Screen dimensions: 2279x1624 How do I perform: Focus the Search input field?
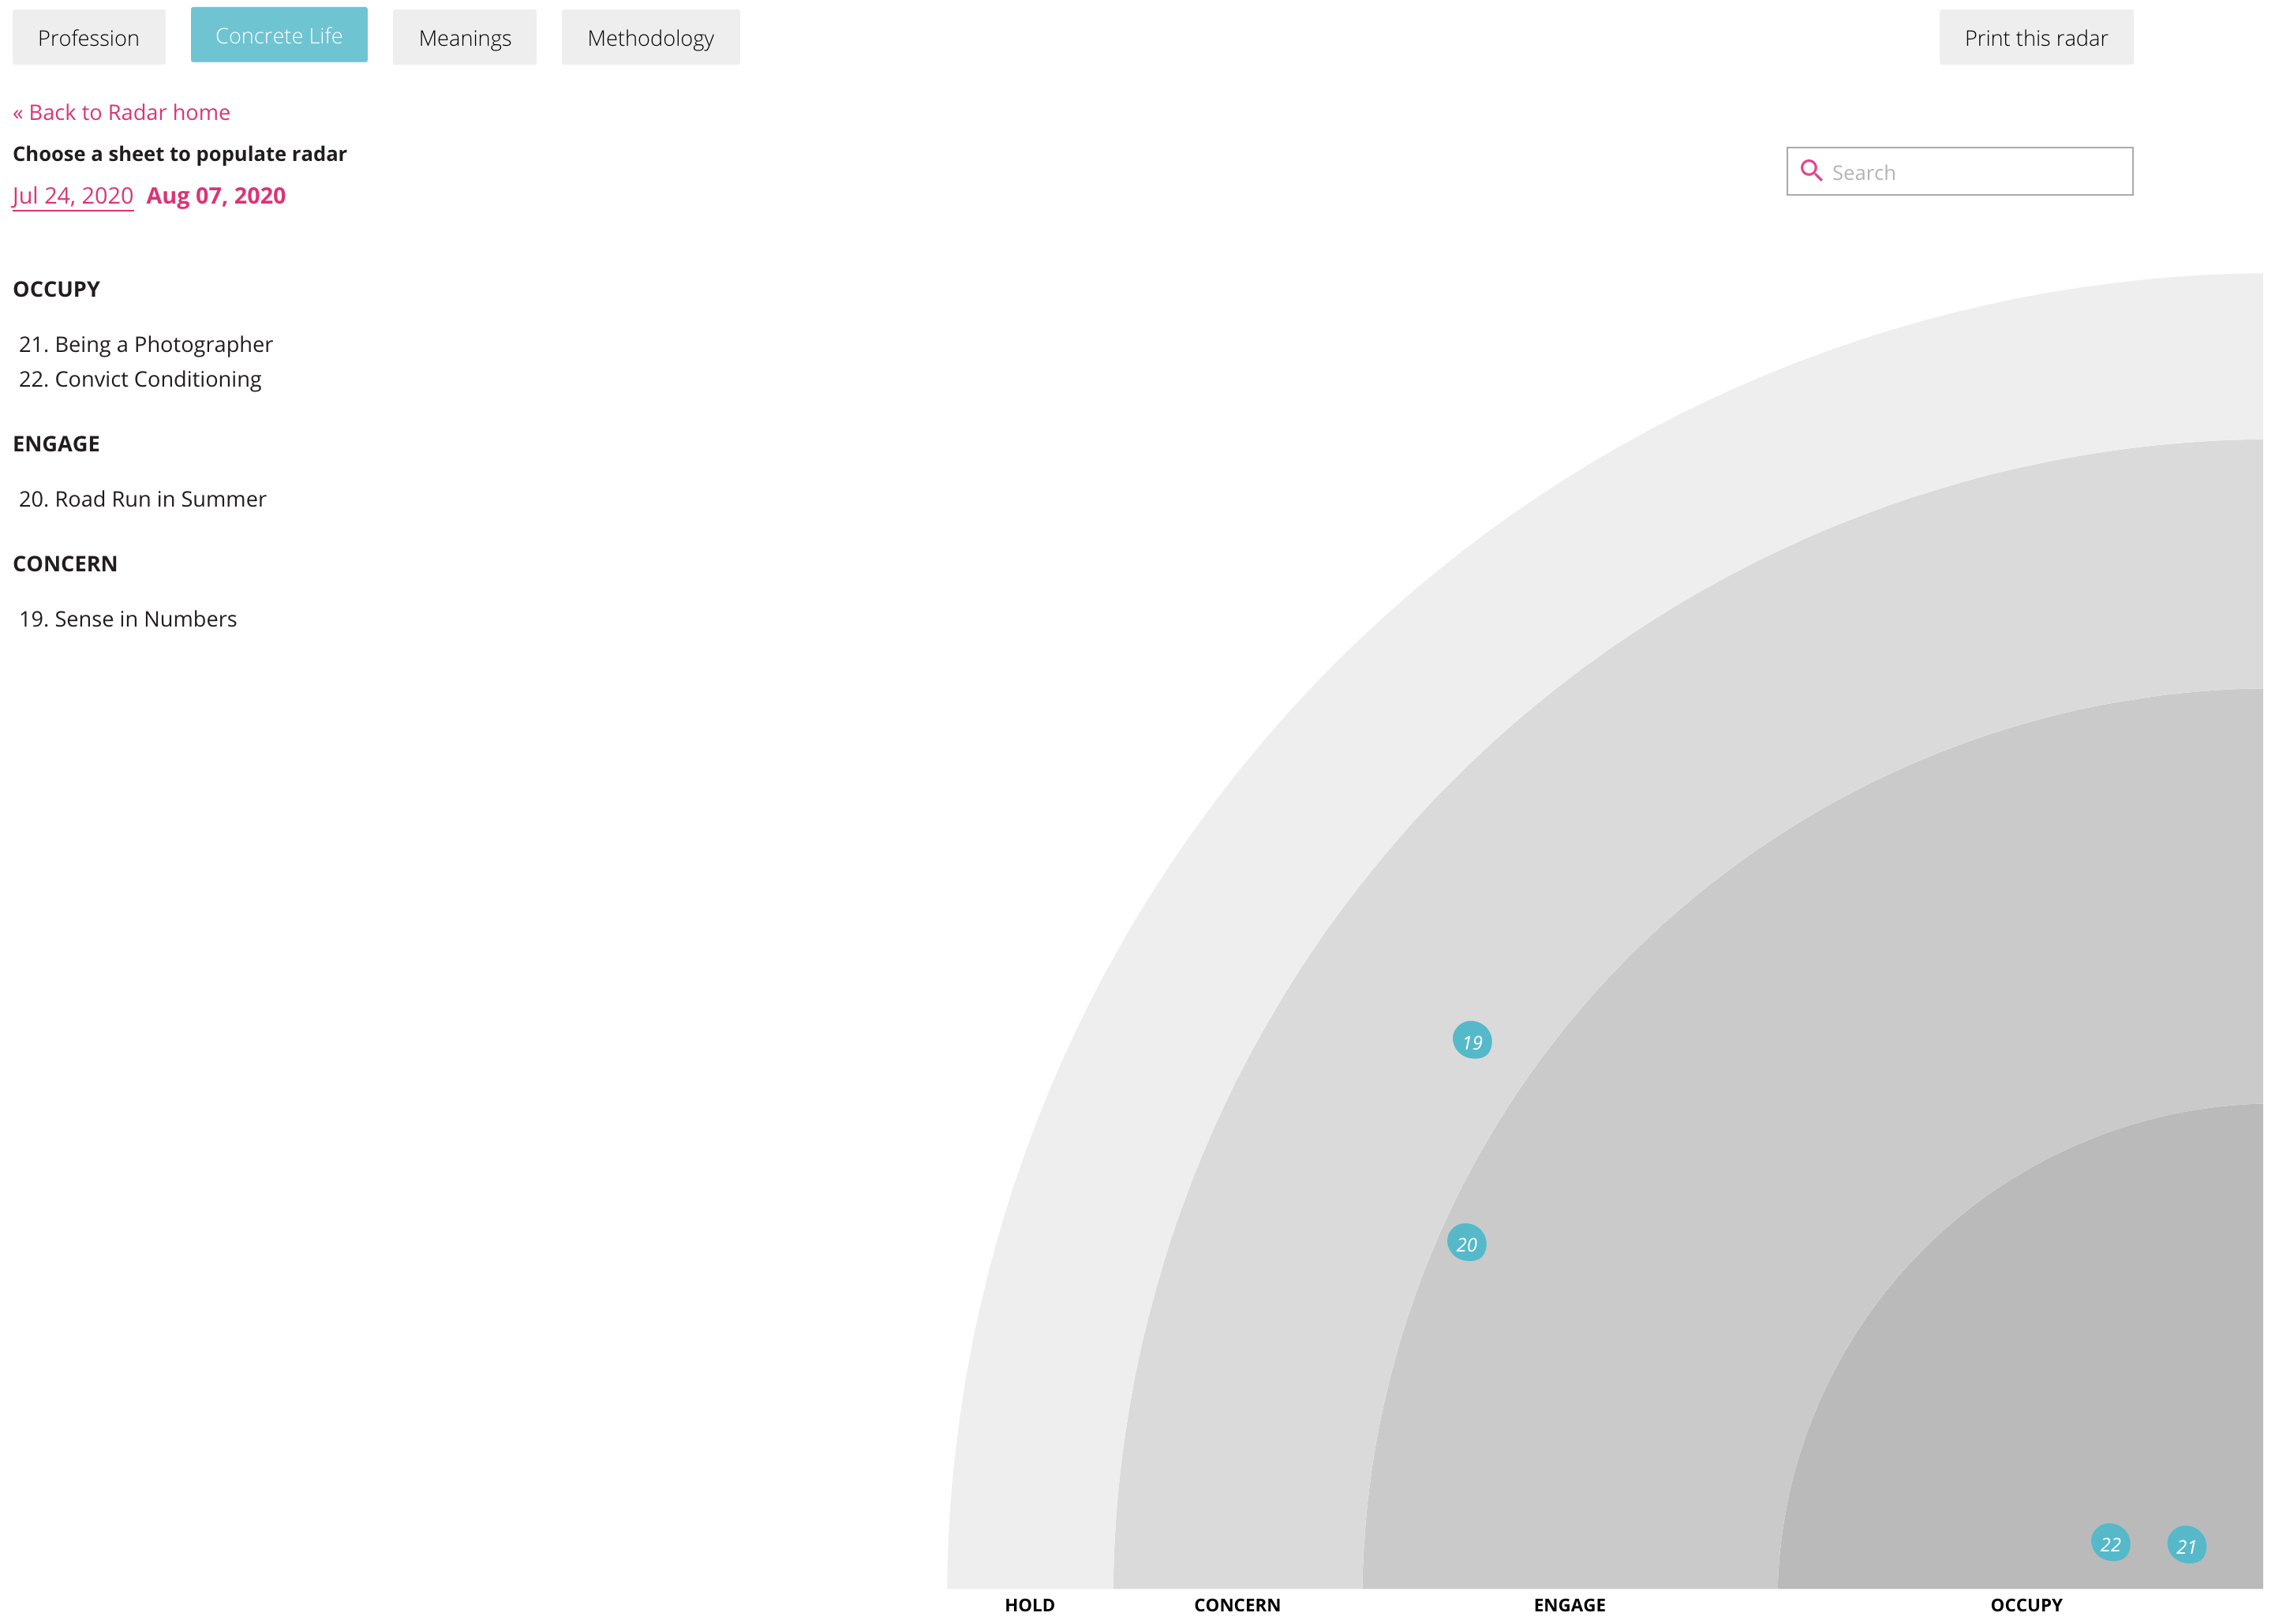coord(1975,172)
